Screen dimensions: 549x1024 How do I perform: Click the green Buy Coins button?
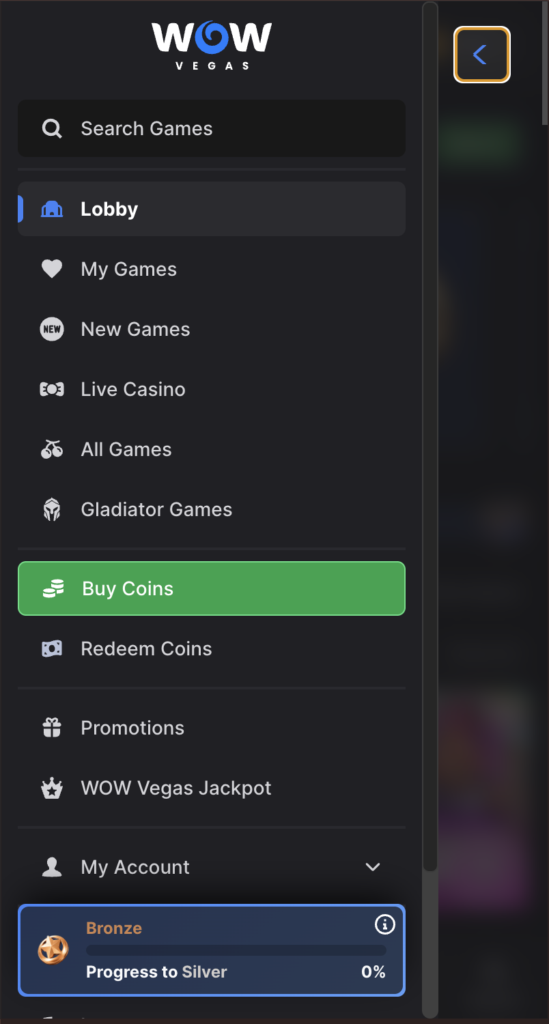coord(212,588)
